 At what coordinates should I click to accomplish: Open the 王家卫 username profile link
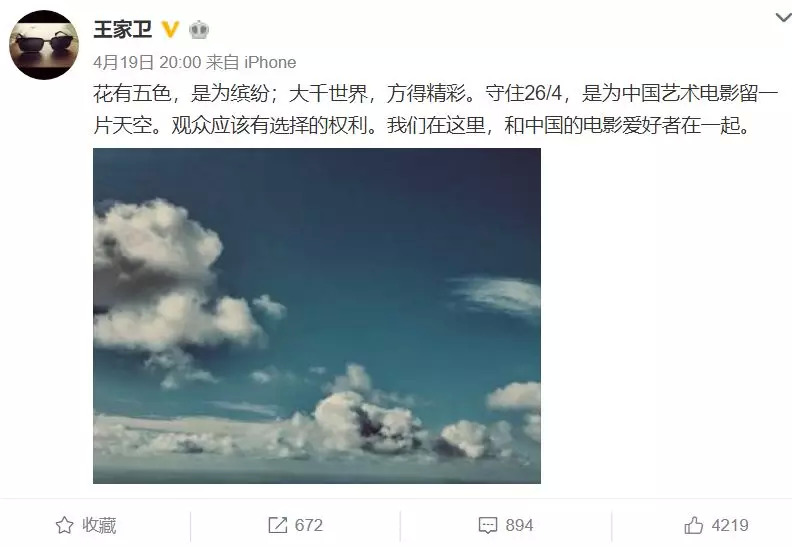(123, 29)
